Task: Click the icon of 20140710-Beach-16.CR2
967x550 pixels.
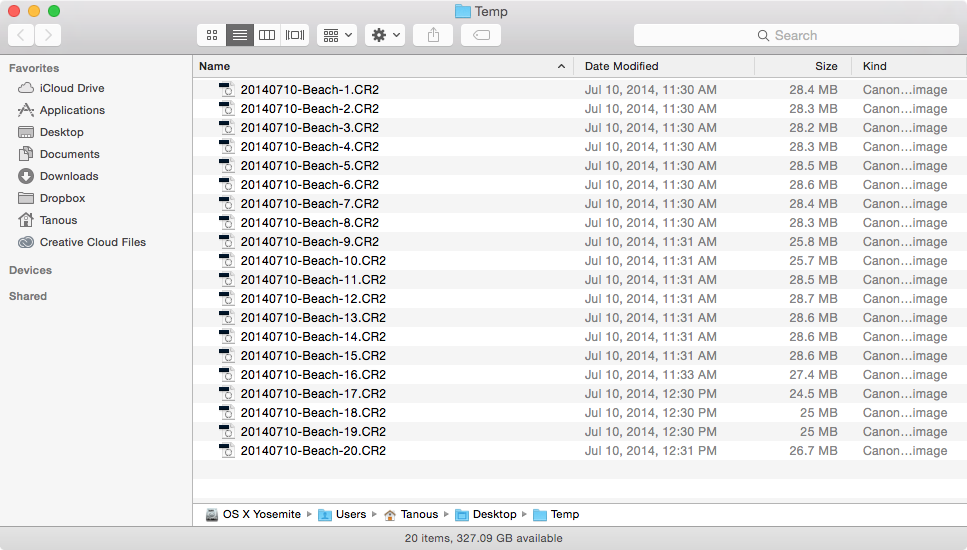Action: (227, 375)
